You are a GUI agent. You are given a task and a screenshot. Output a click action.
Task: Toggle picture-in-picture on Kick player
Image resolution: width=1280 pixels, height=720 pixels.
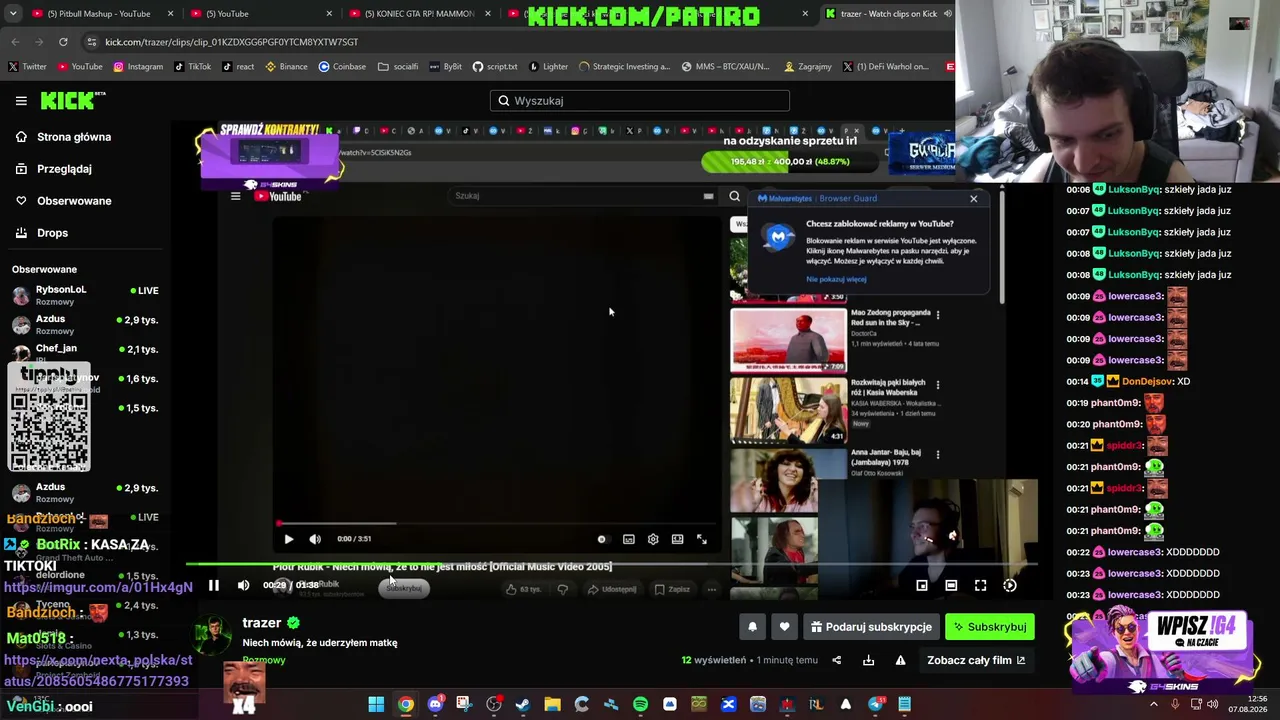click(922, 586)
